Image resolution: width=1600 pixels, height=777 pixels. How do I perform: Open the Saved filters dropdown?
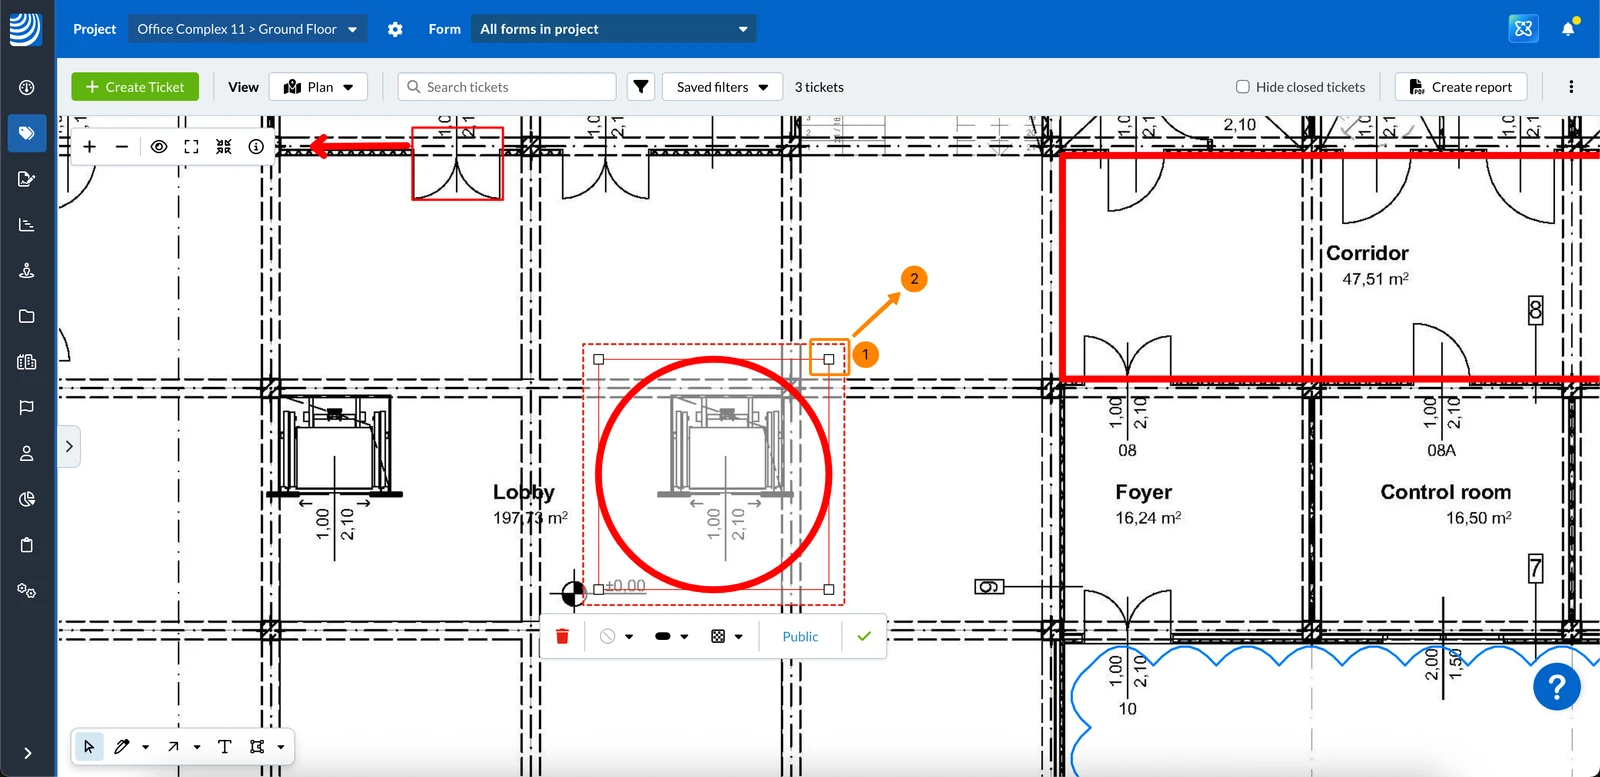tap(722, 87)
